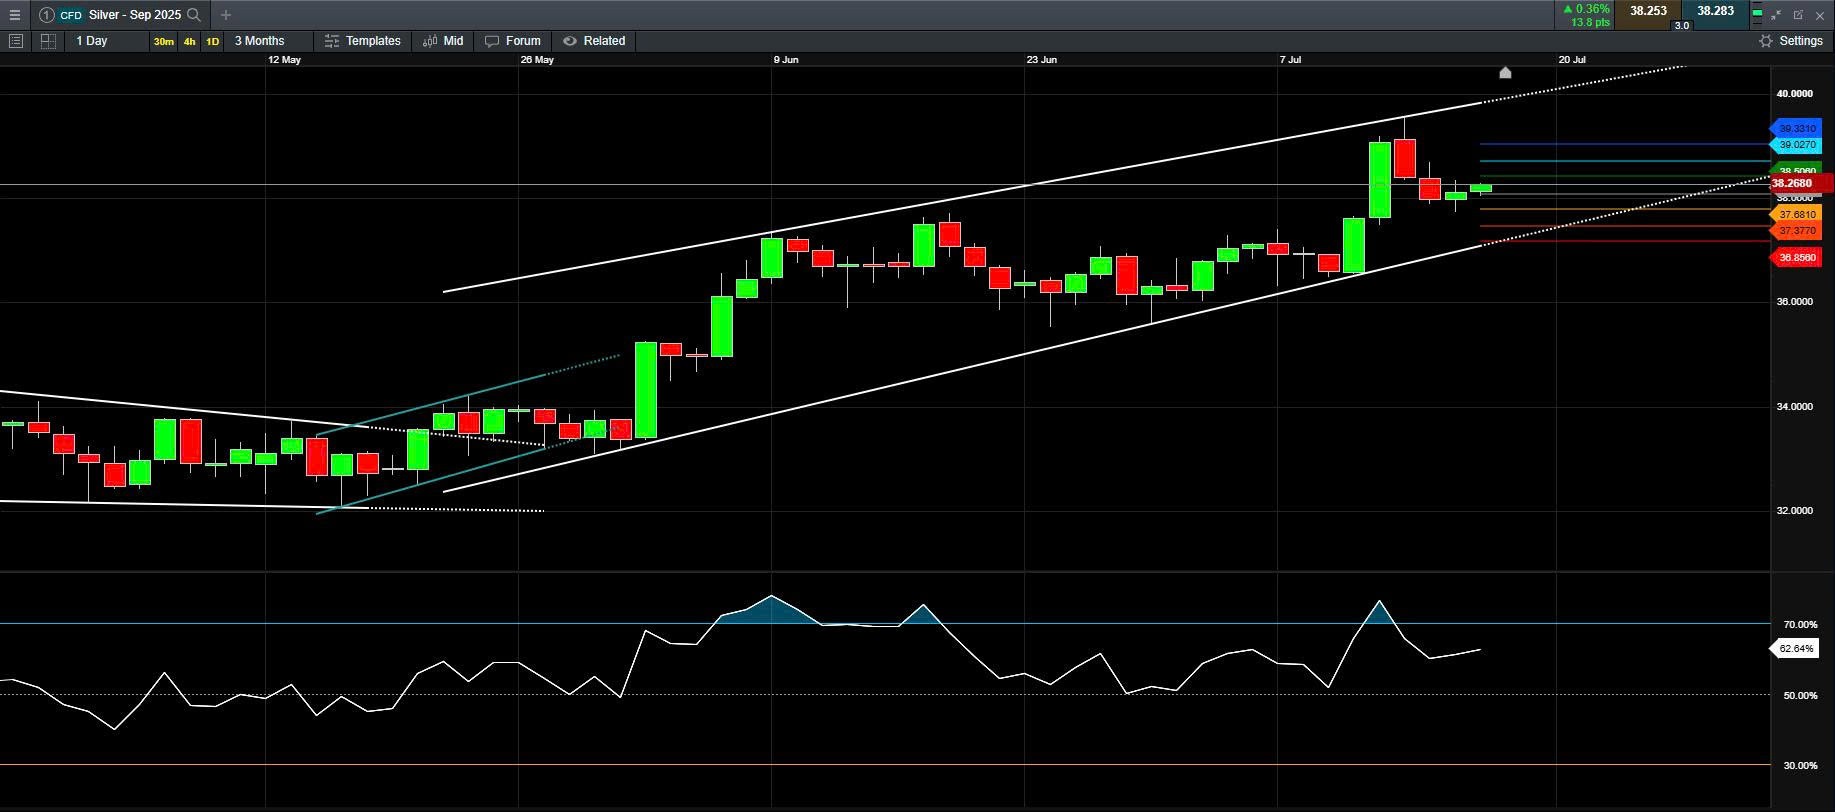This screenshot has height=812, width=1835.
Task: Click the Settings gear icon
Action: click(x=1766, y=41)
